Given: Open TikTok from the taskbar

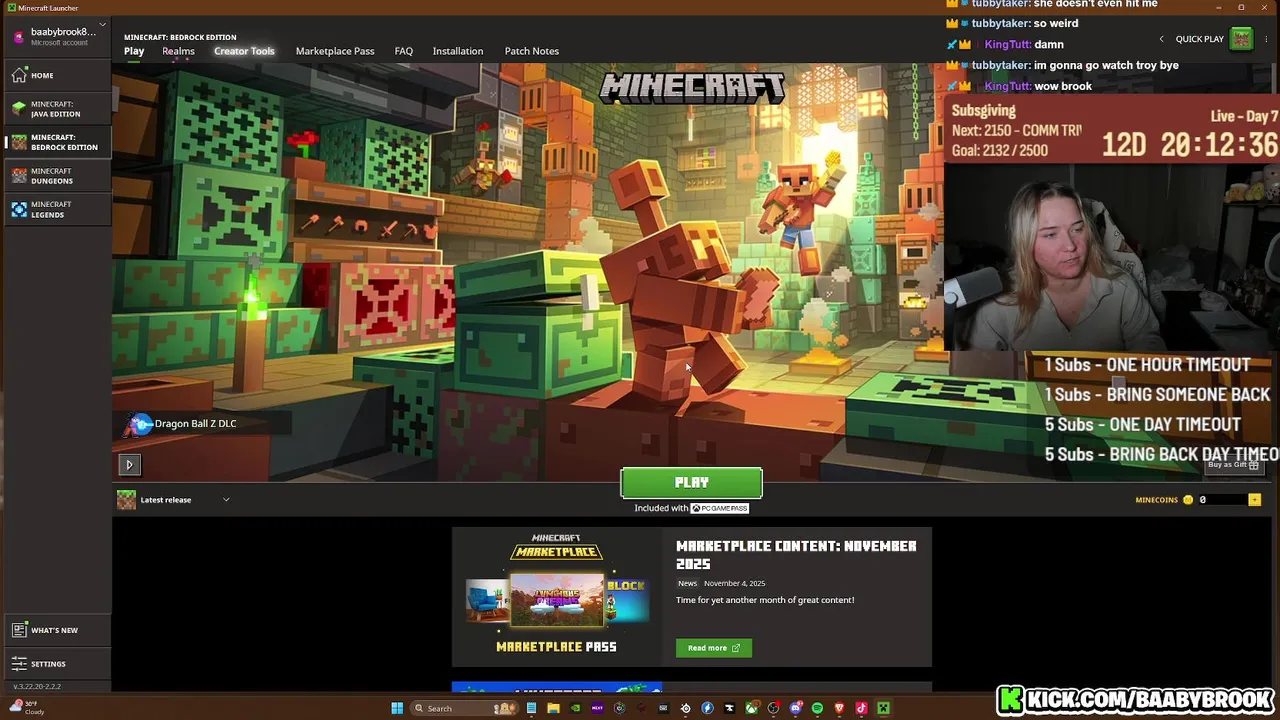Looking at the screenshot, I should tap(861, 708).
